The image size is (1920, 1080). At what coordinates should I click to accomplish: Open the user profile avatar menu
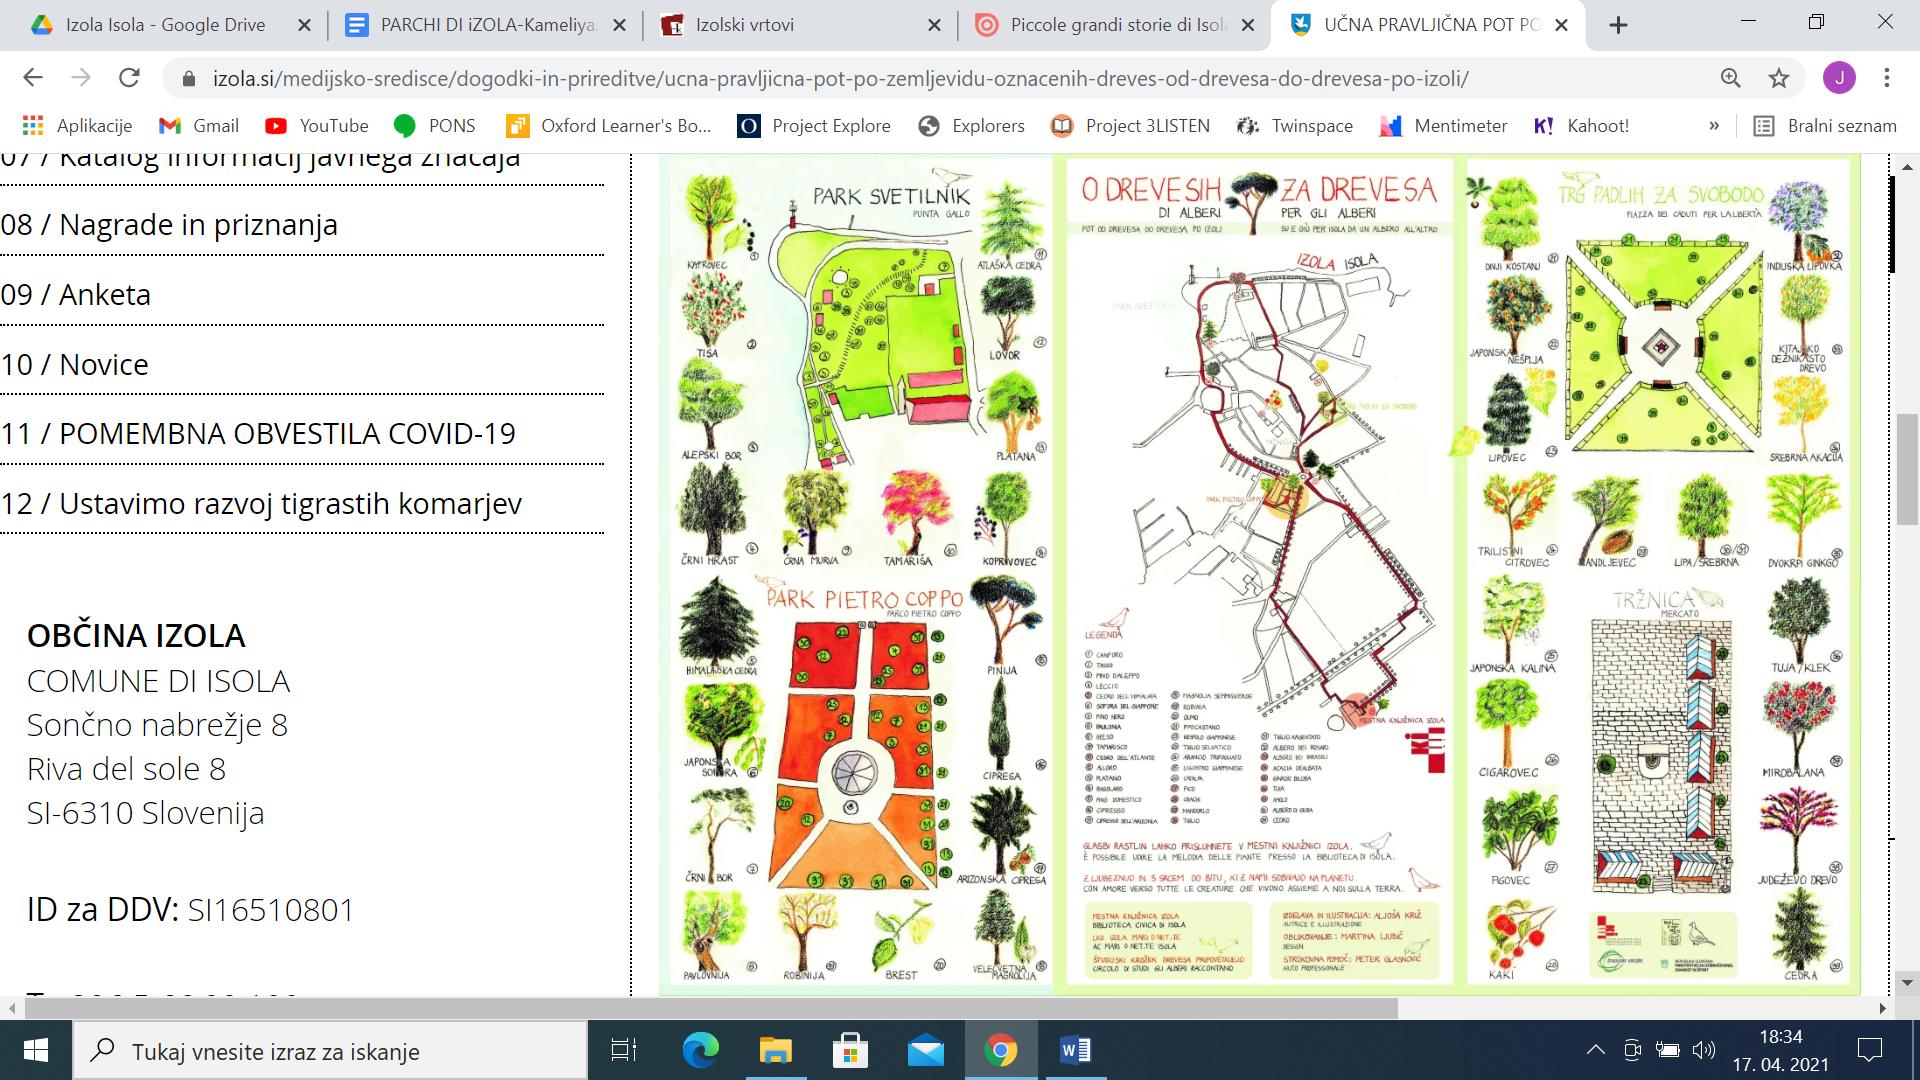point(1838,78)
